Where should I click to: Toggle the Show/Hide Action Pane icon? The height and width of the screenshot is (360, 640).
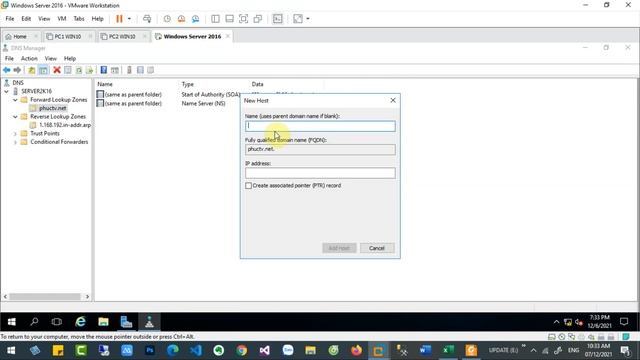coord(115,70)
